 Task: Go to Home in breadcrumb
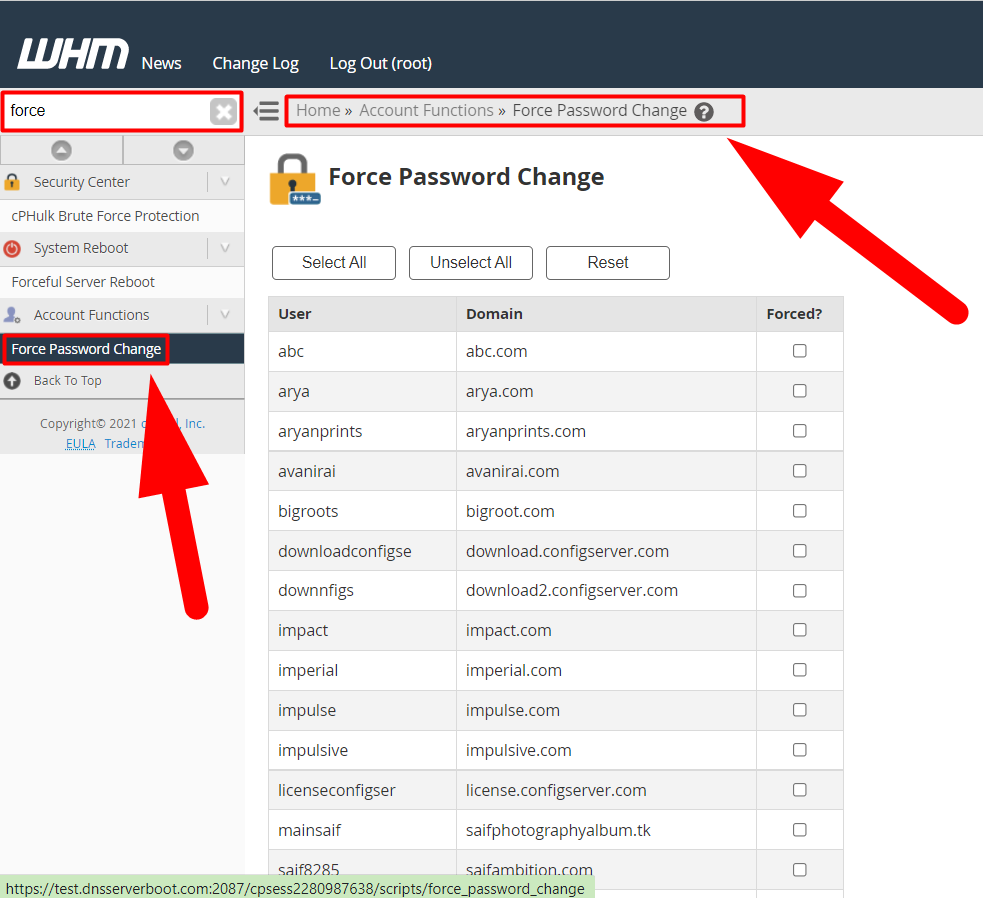318,111
